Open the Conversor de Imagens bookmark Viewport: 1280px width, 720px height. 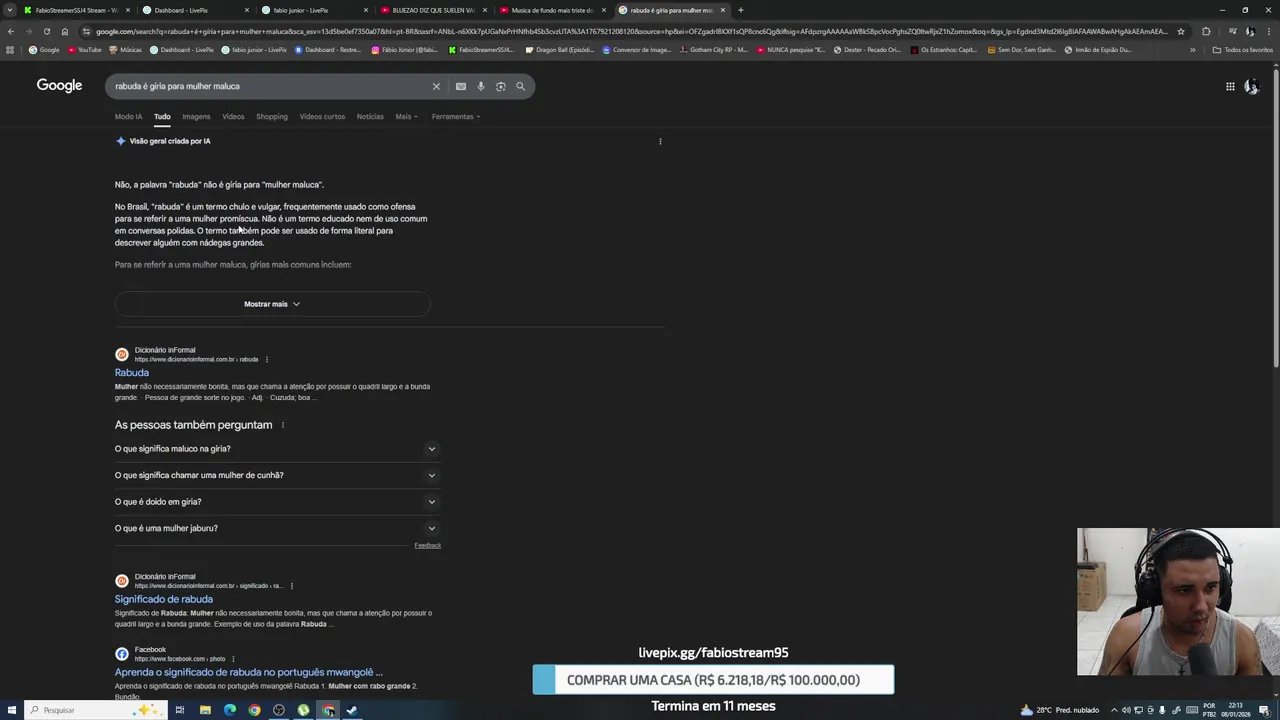pyautogui.click(x=638, y=49)
